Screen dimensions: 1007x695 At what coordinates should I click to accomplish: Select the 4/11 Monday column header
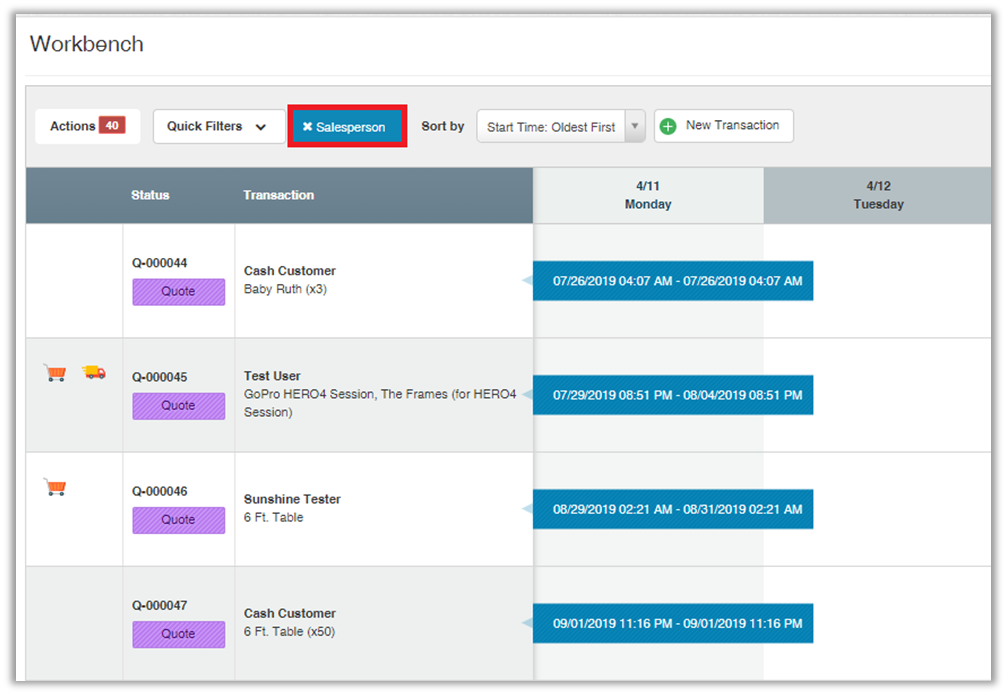648,195
